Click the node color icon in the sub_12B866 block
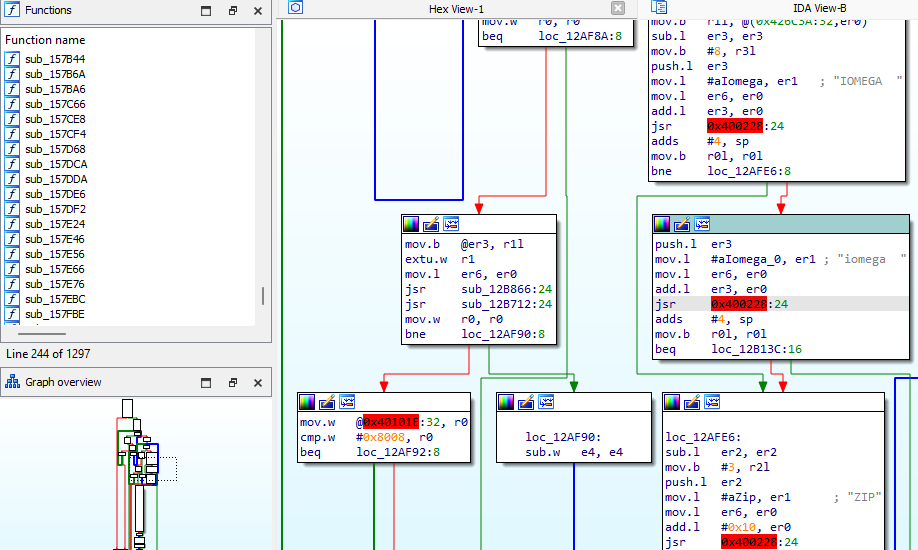Image resolution: width=918 pixels, height=550 pixels. point(411,224)
